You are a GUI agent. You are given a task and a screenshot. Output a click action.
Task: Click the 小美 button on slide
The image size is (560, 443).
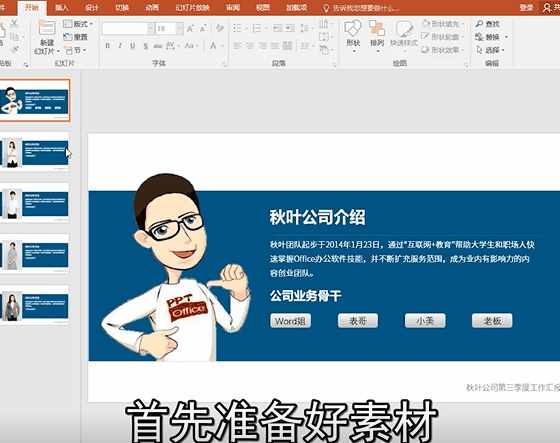tap(425, 321)
